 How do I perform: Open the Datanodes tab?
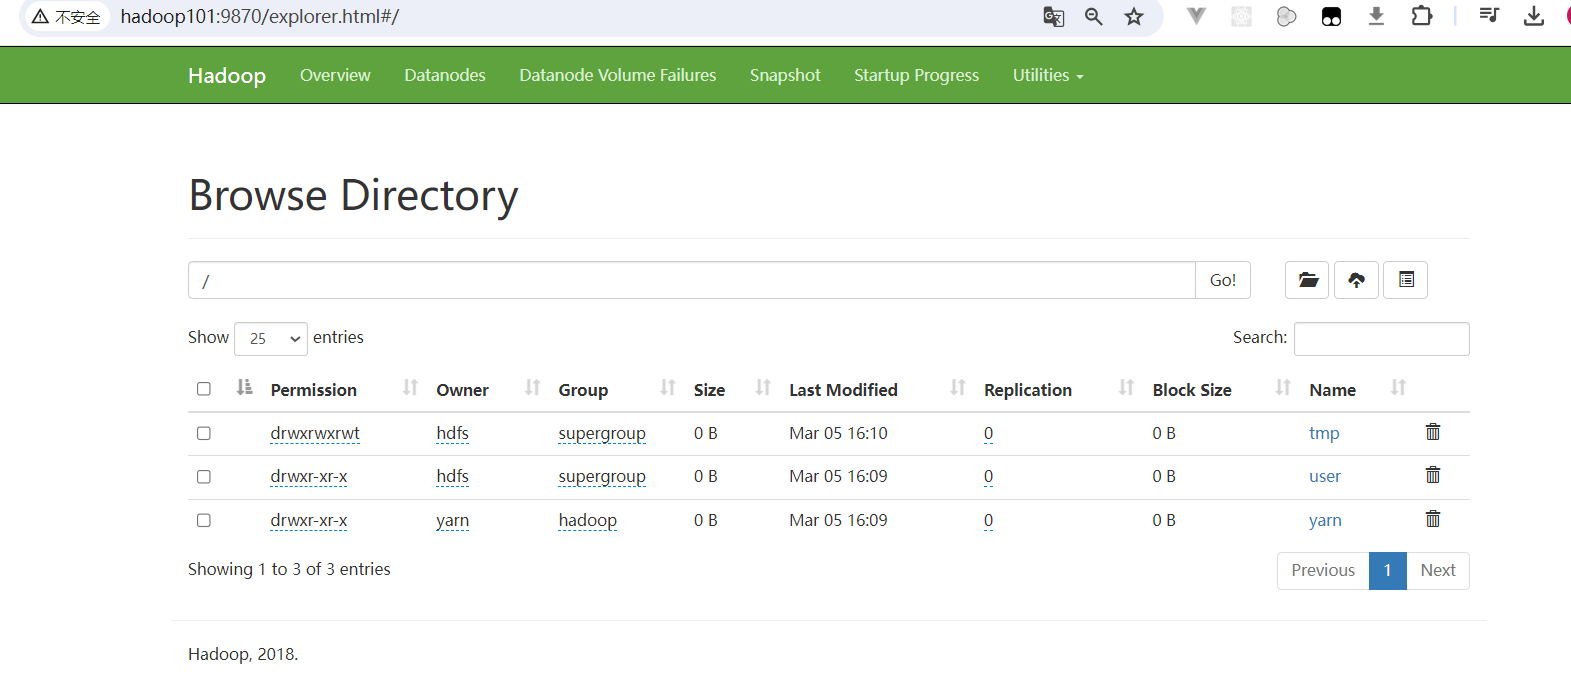click(x=445, y=75)
